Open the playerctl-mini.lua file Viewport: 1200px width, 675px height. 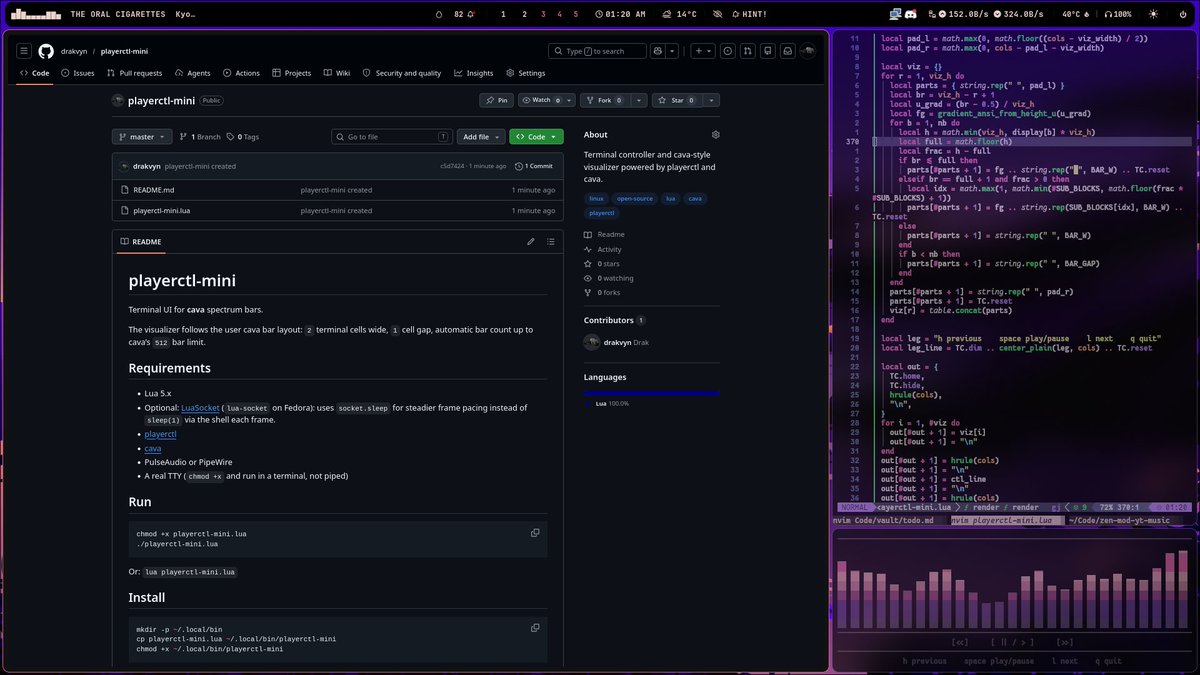point(162,211)
